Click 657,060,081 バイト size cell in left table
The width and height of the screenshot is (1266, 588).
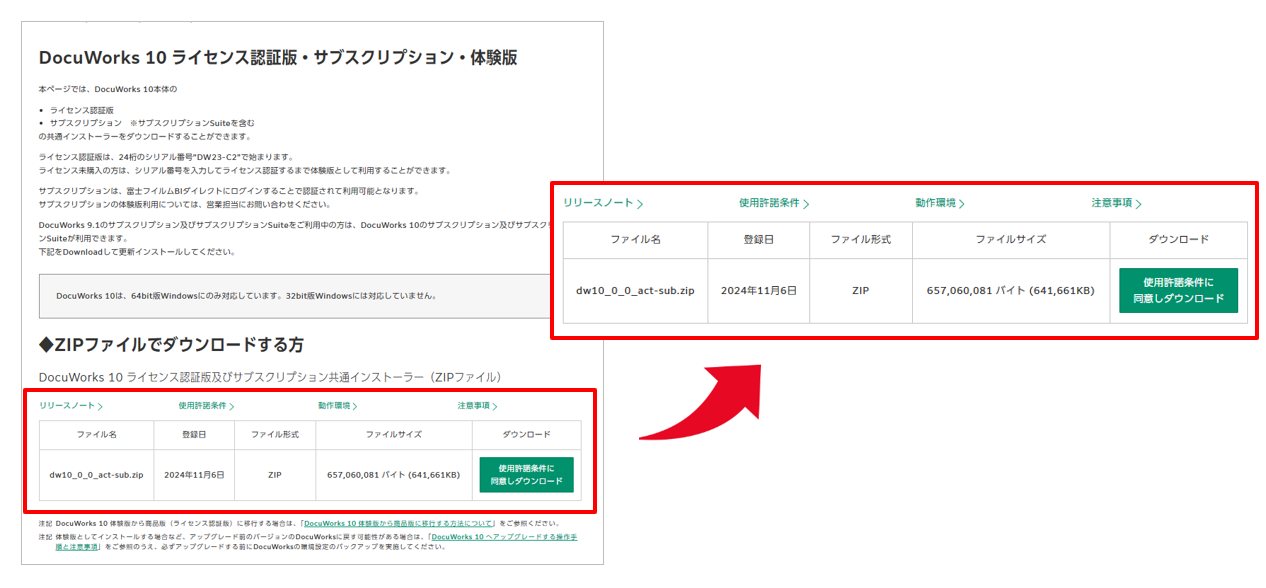393,475
